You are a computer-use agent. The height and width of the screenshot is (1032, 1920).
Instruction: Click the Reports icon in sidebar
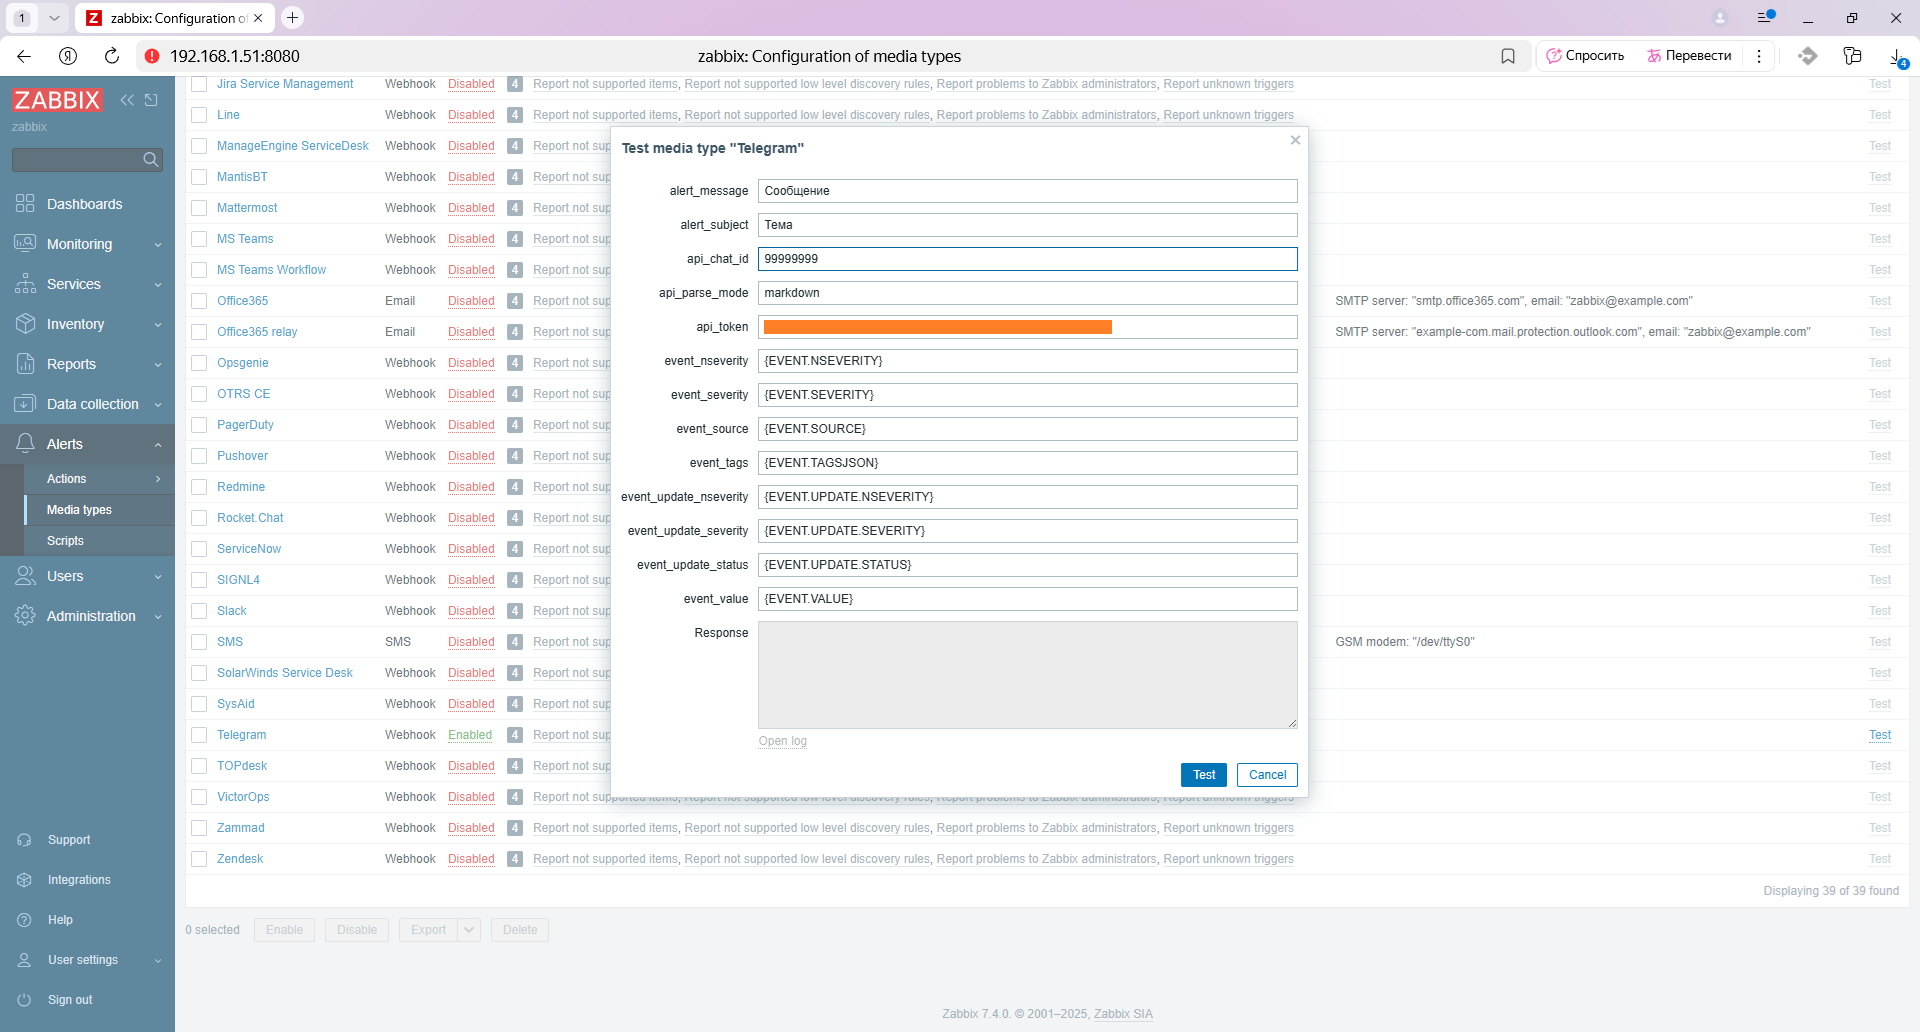[25, 364]
